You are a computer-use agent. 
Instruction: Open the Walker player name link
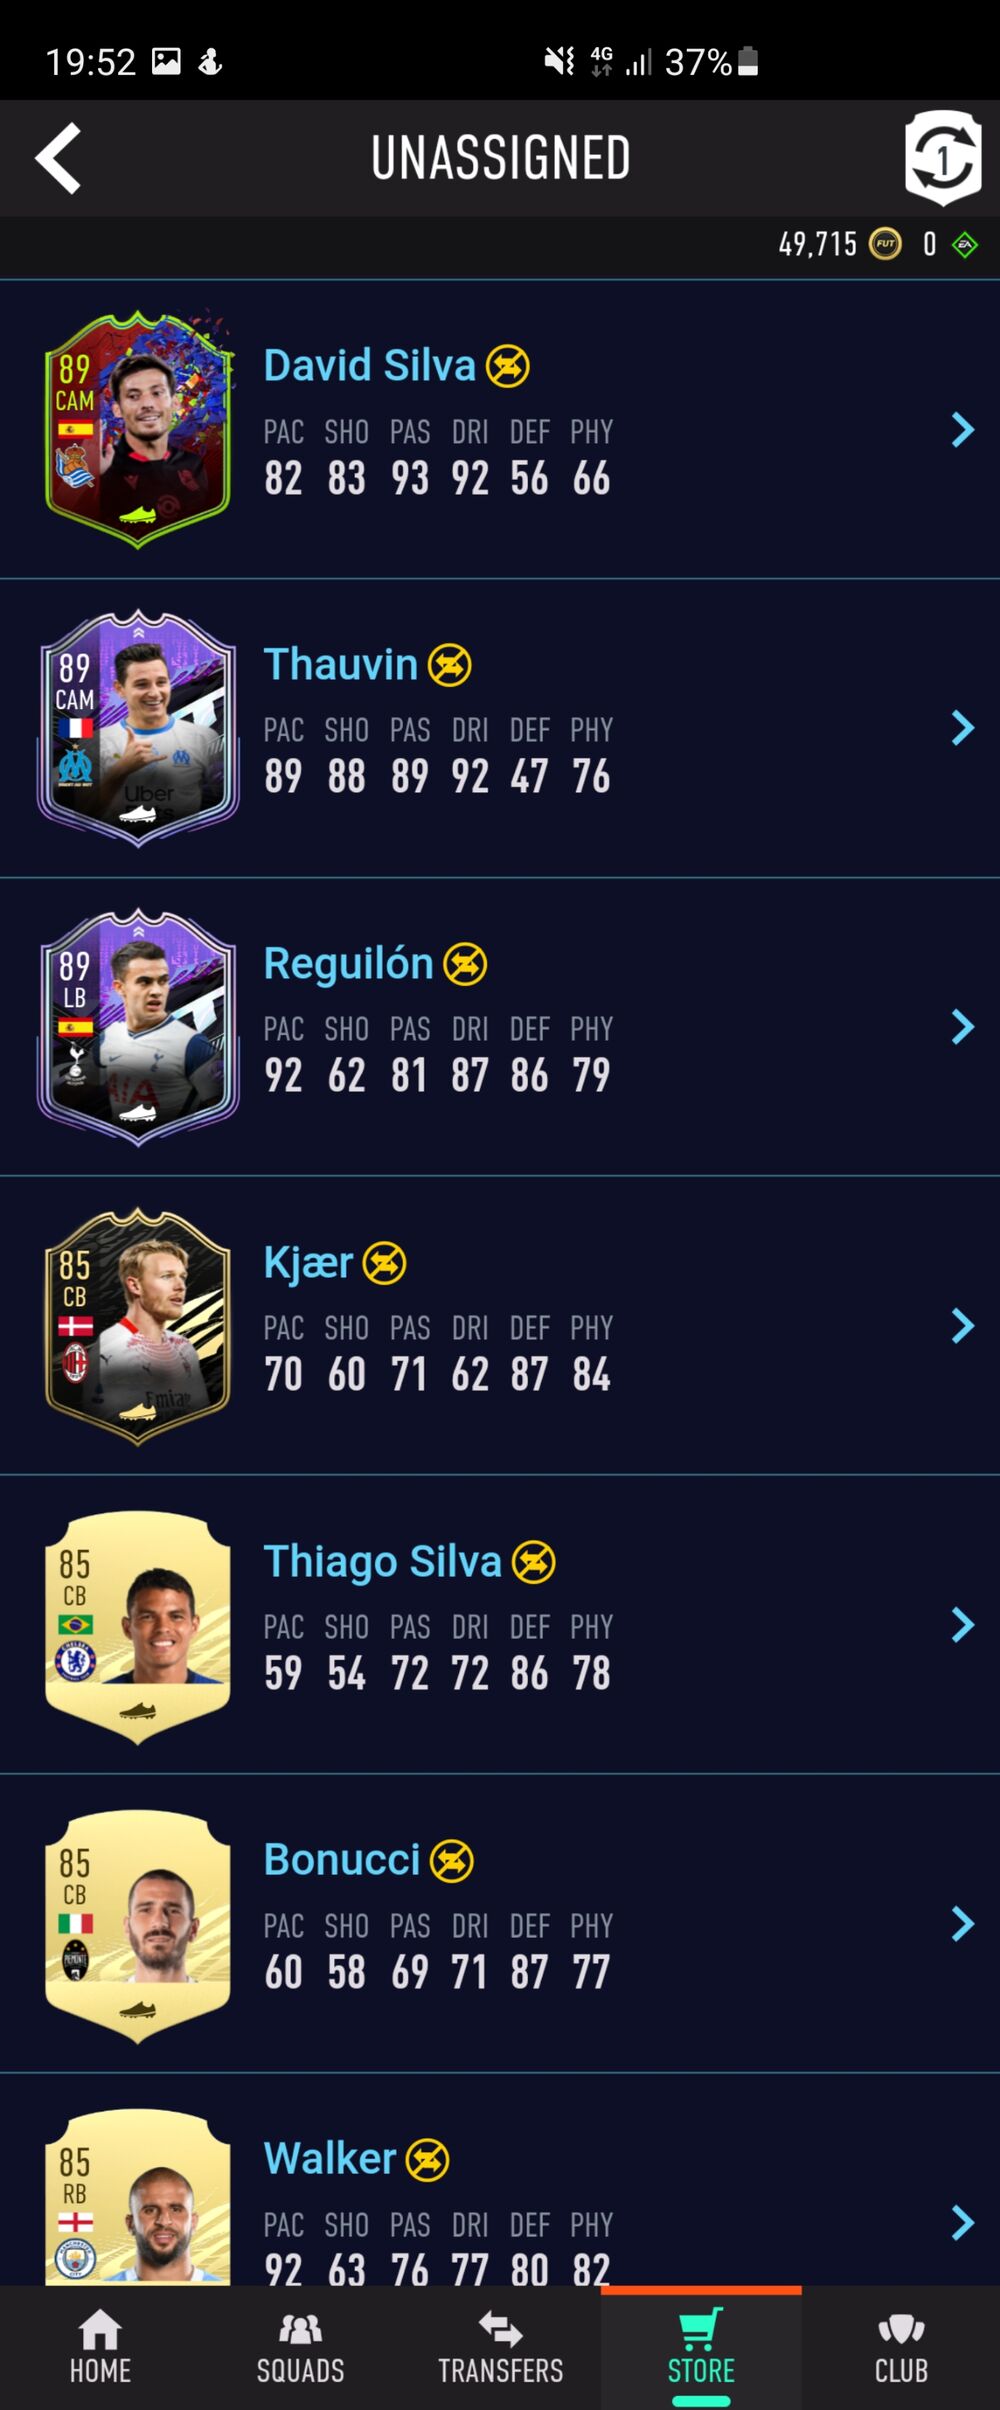point(330,2159)
